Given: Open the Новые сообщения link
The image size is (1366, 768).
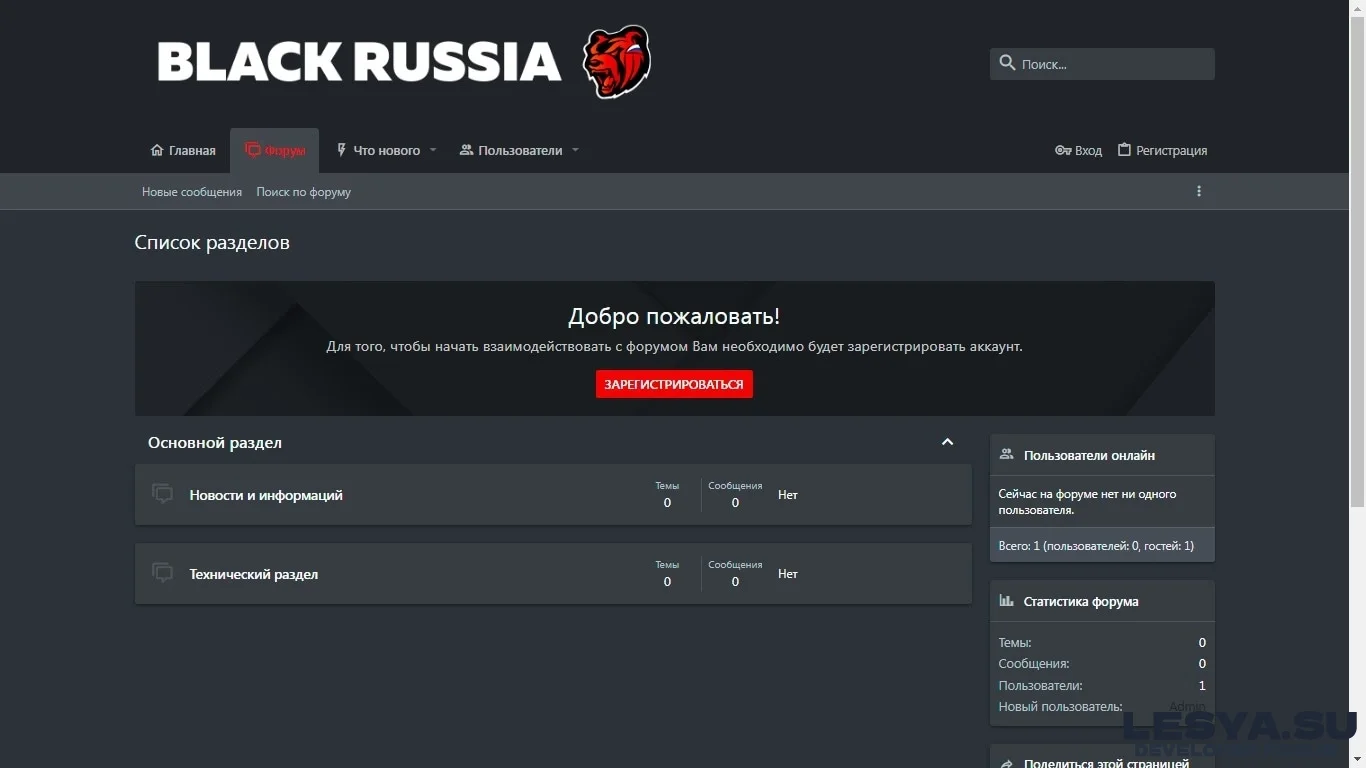Looking at the screenshot, I should tap(191, 191).
